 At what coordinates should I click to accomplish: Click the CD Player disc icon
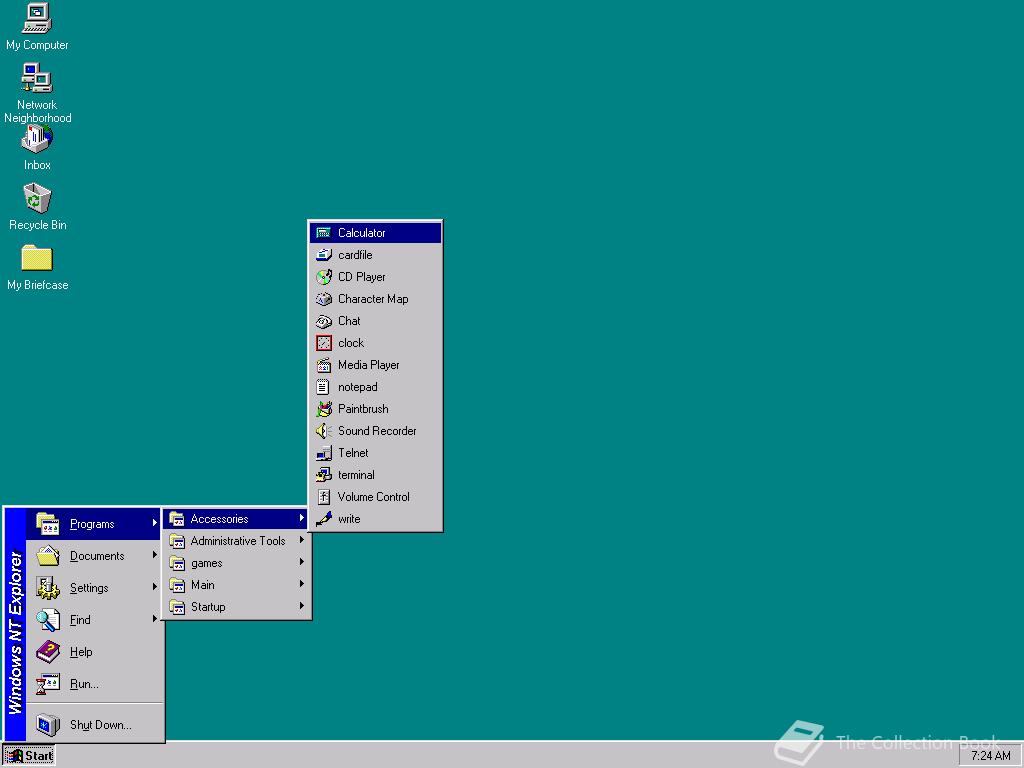324,277
